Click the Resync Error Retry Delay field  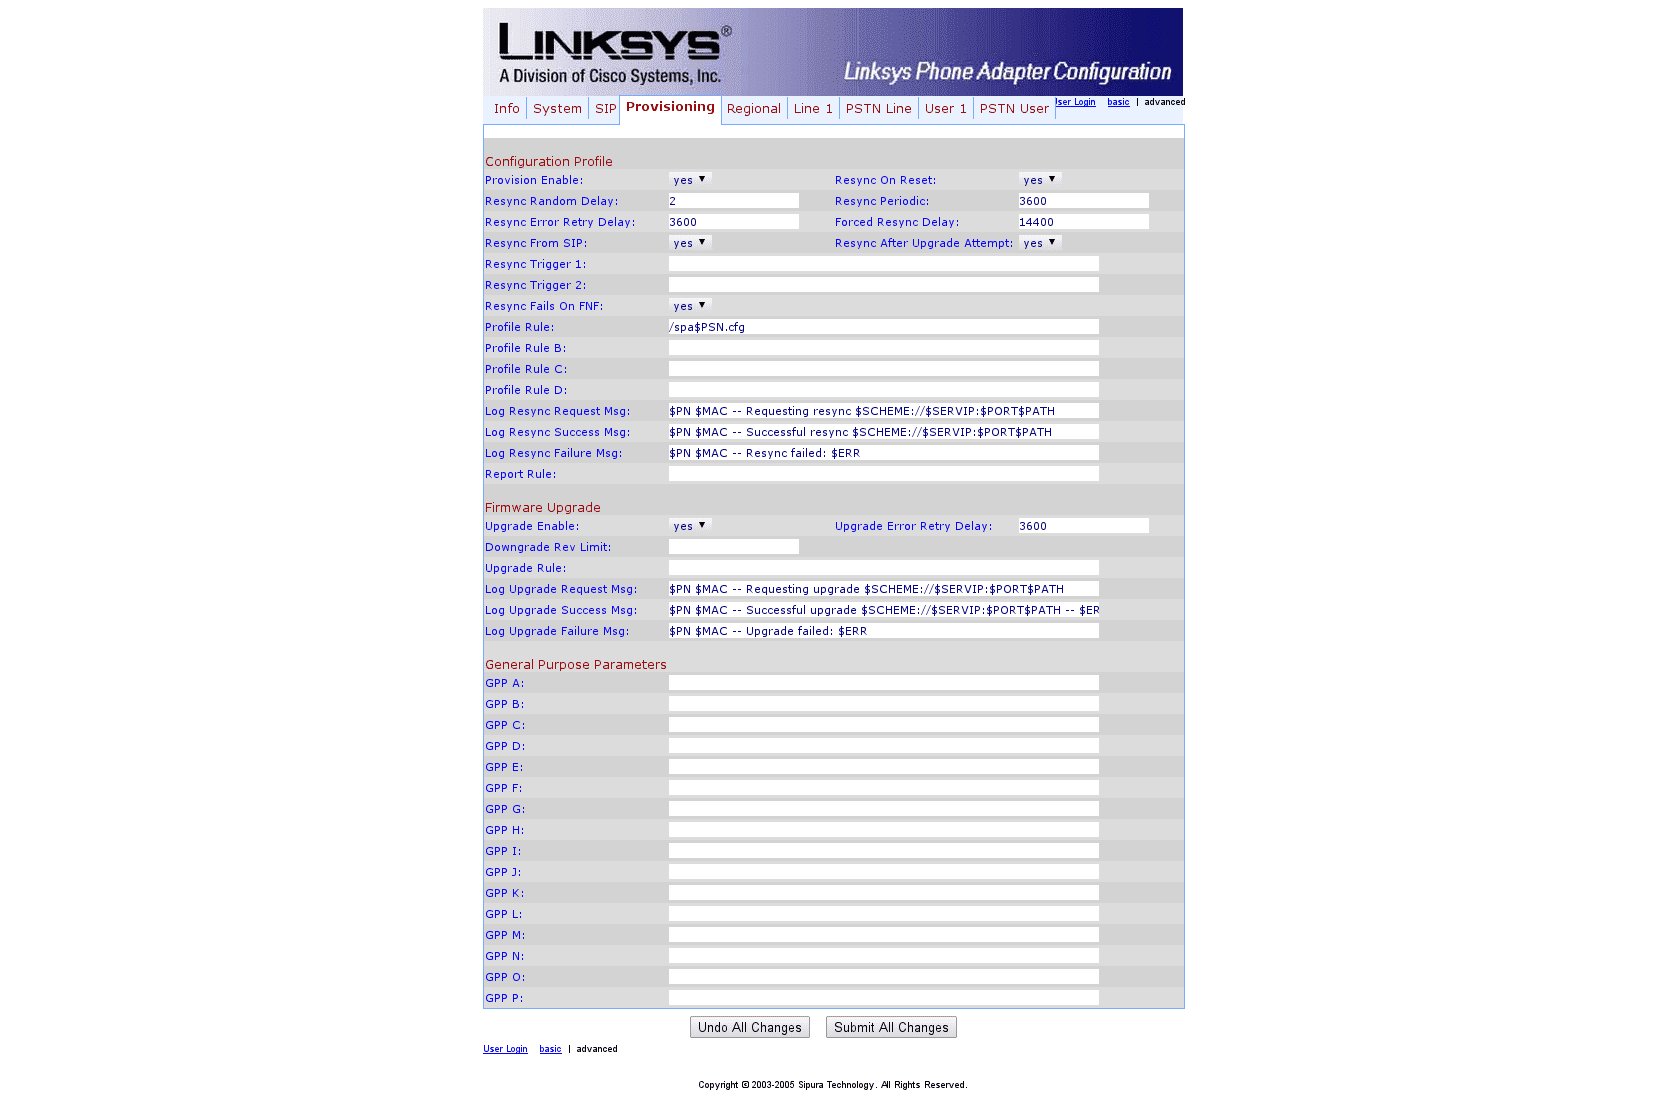(x=734, y=222)
